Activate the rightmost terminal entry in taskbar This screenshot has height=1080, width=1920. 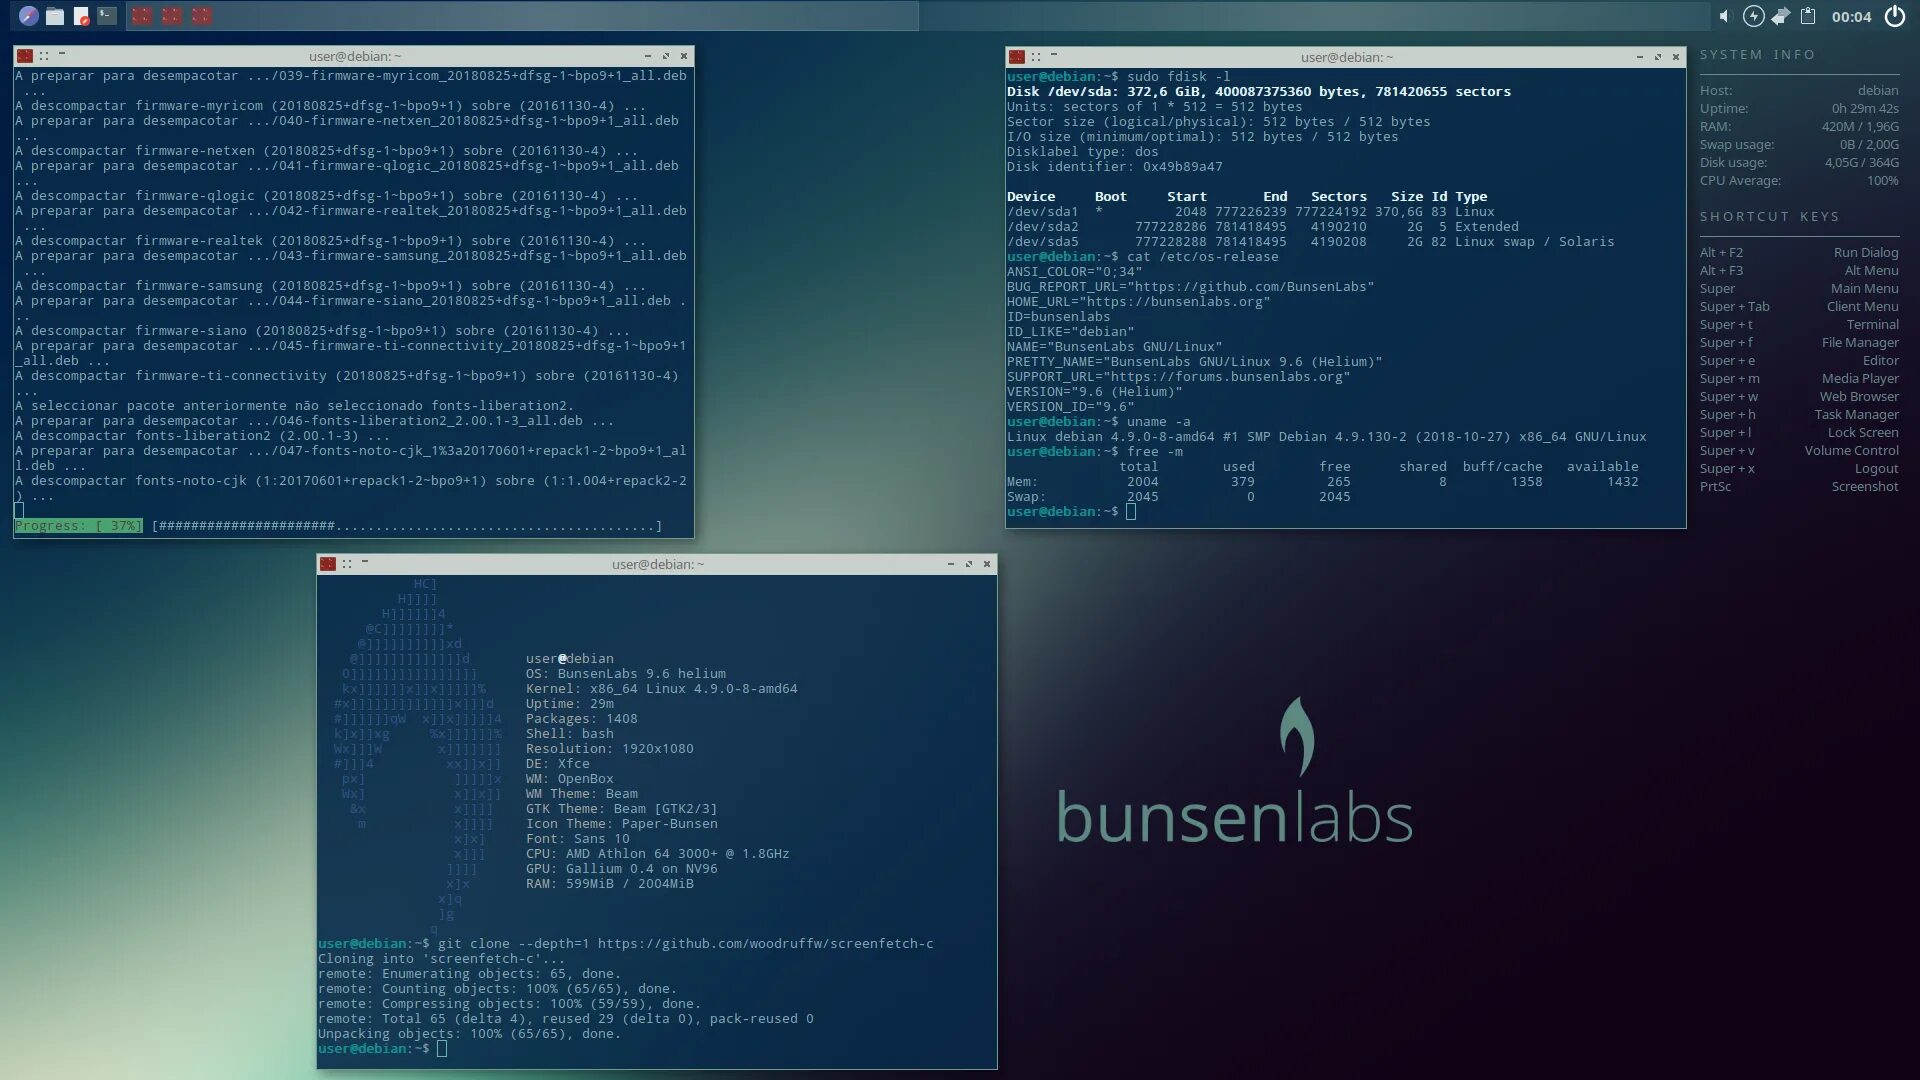[x=202, y=16]
